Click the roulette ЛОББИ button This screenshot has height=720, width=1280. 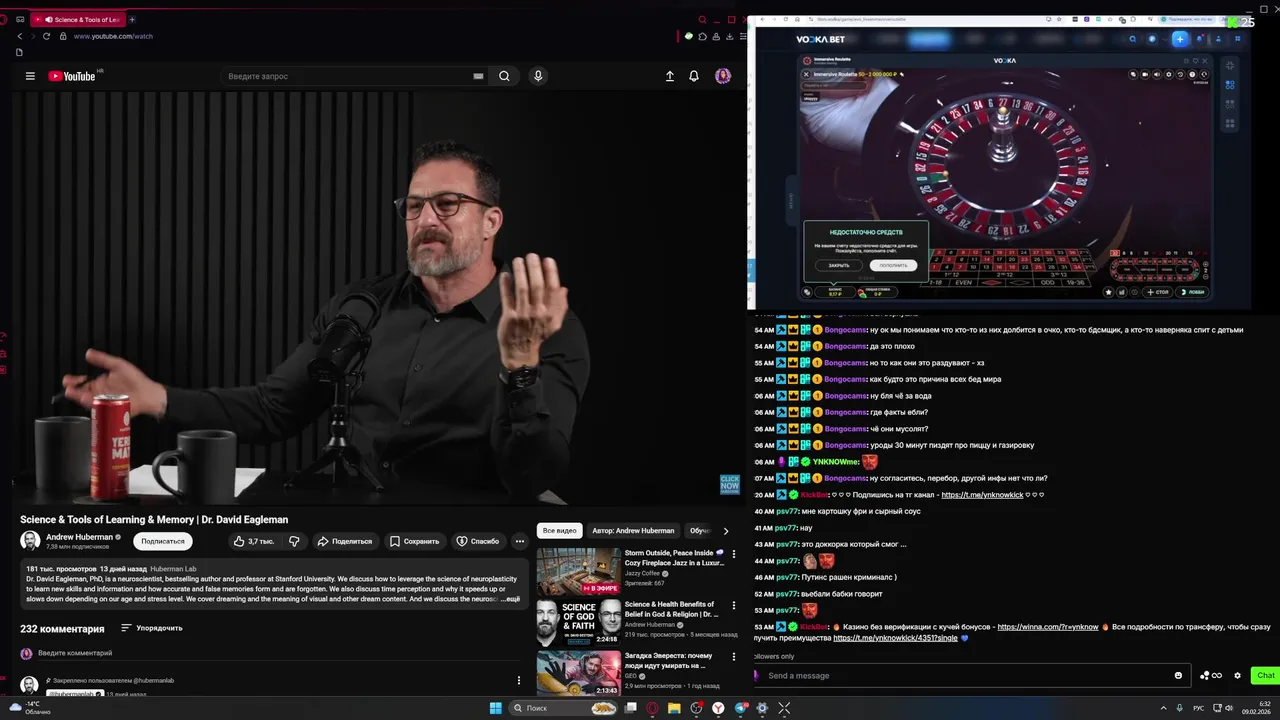(1193, 292)
